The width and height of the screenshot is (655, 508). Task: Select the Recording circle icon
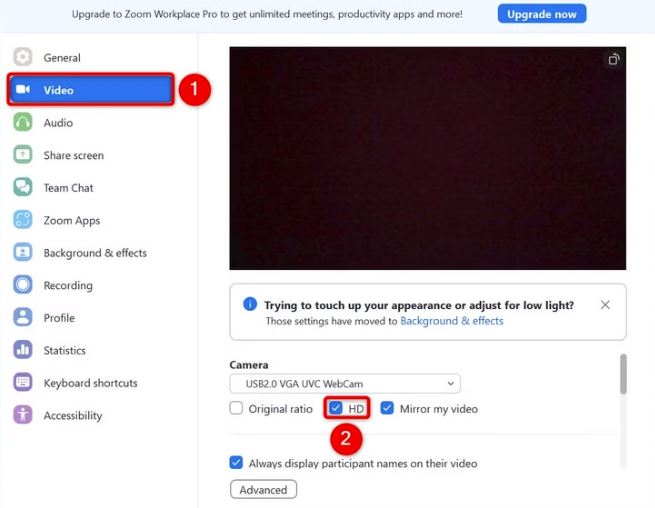point(23,285)
